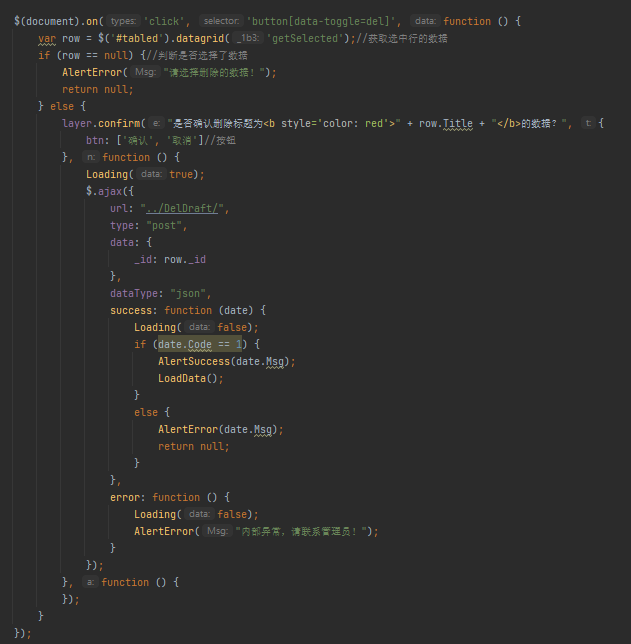Click '$.ajax' call
This screenshot has height=644, width=631.
click(x=104, y=191)
